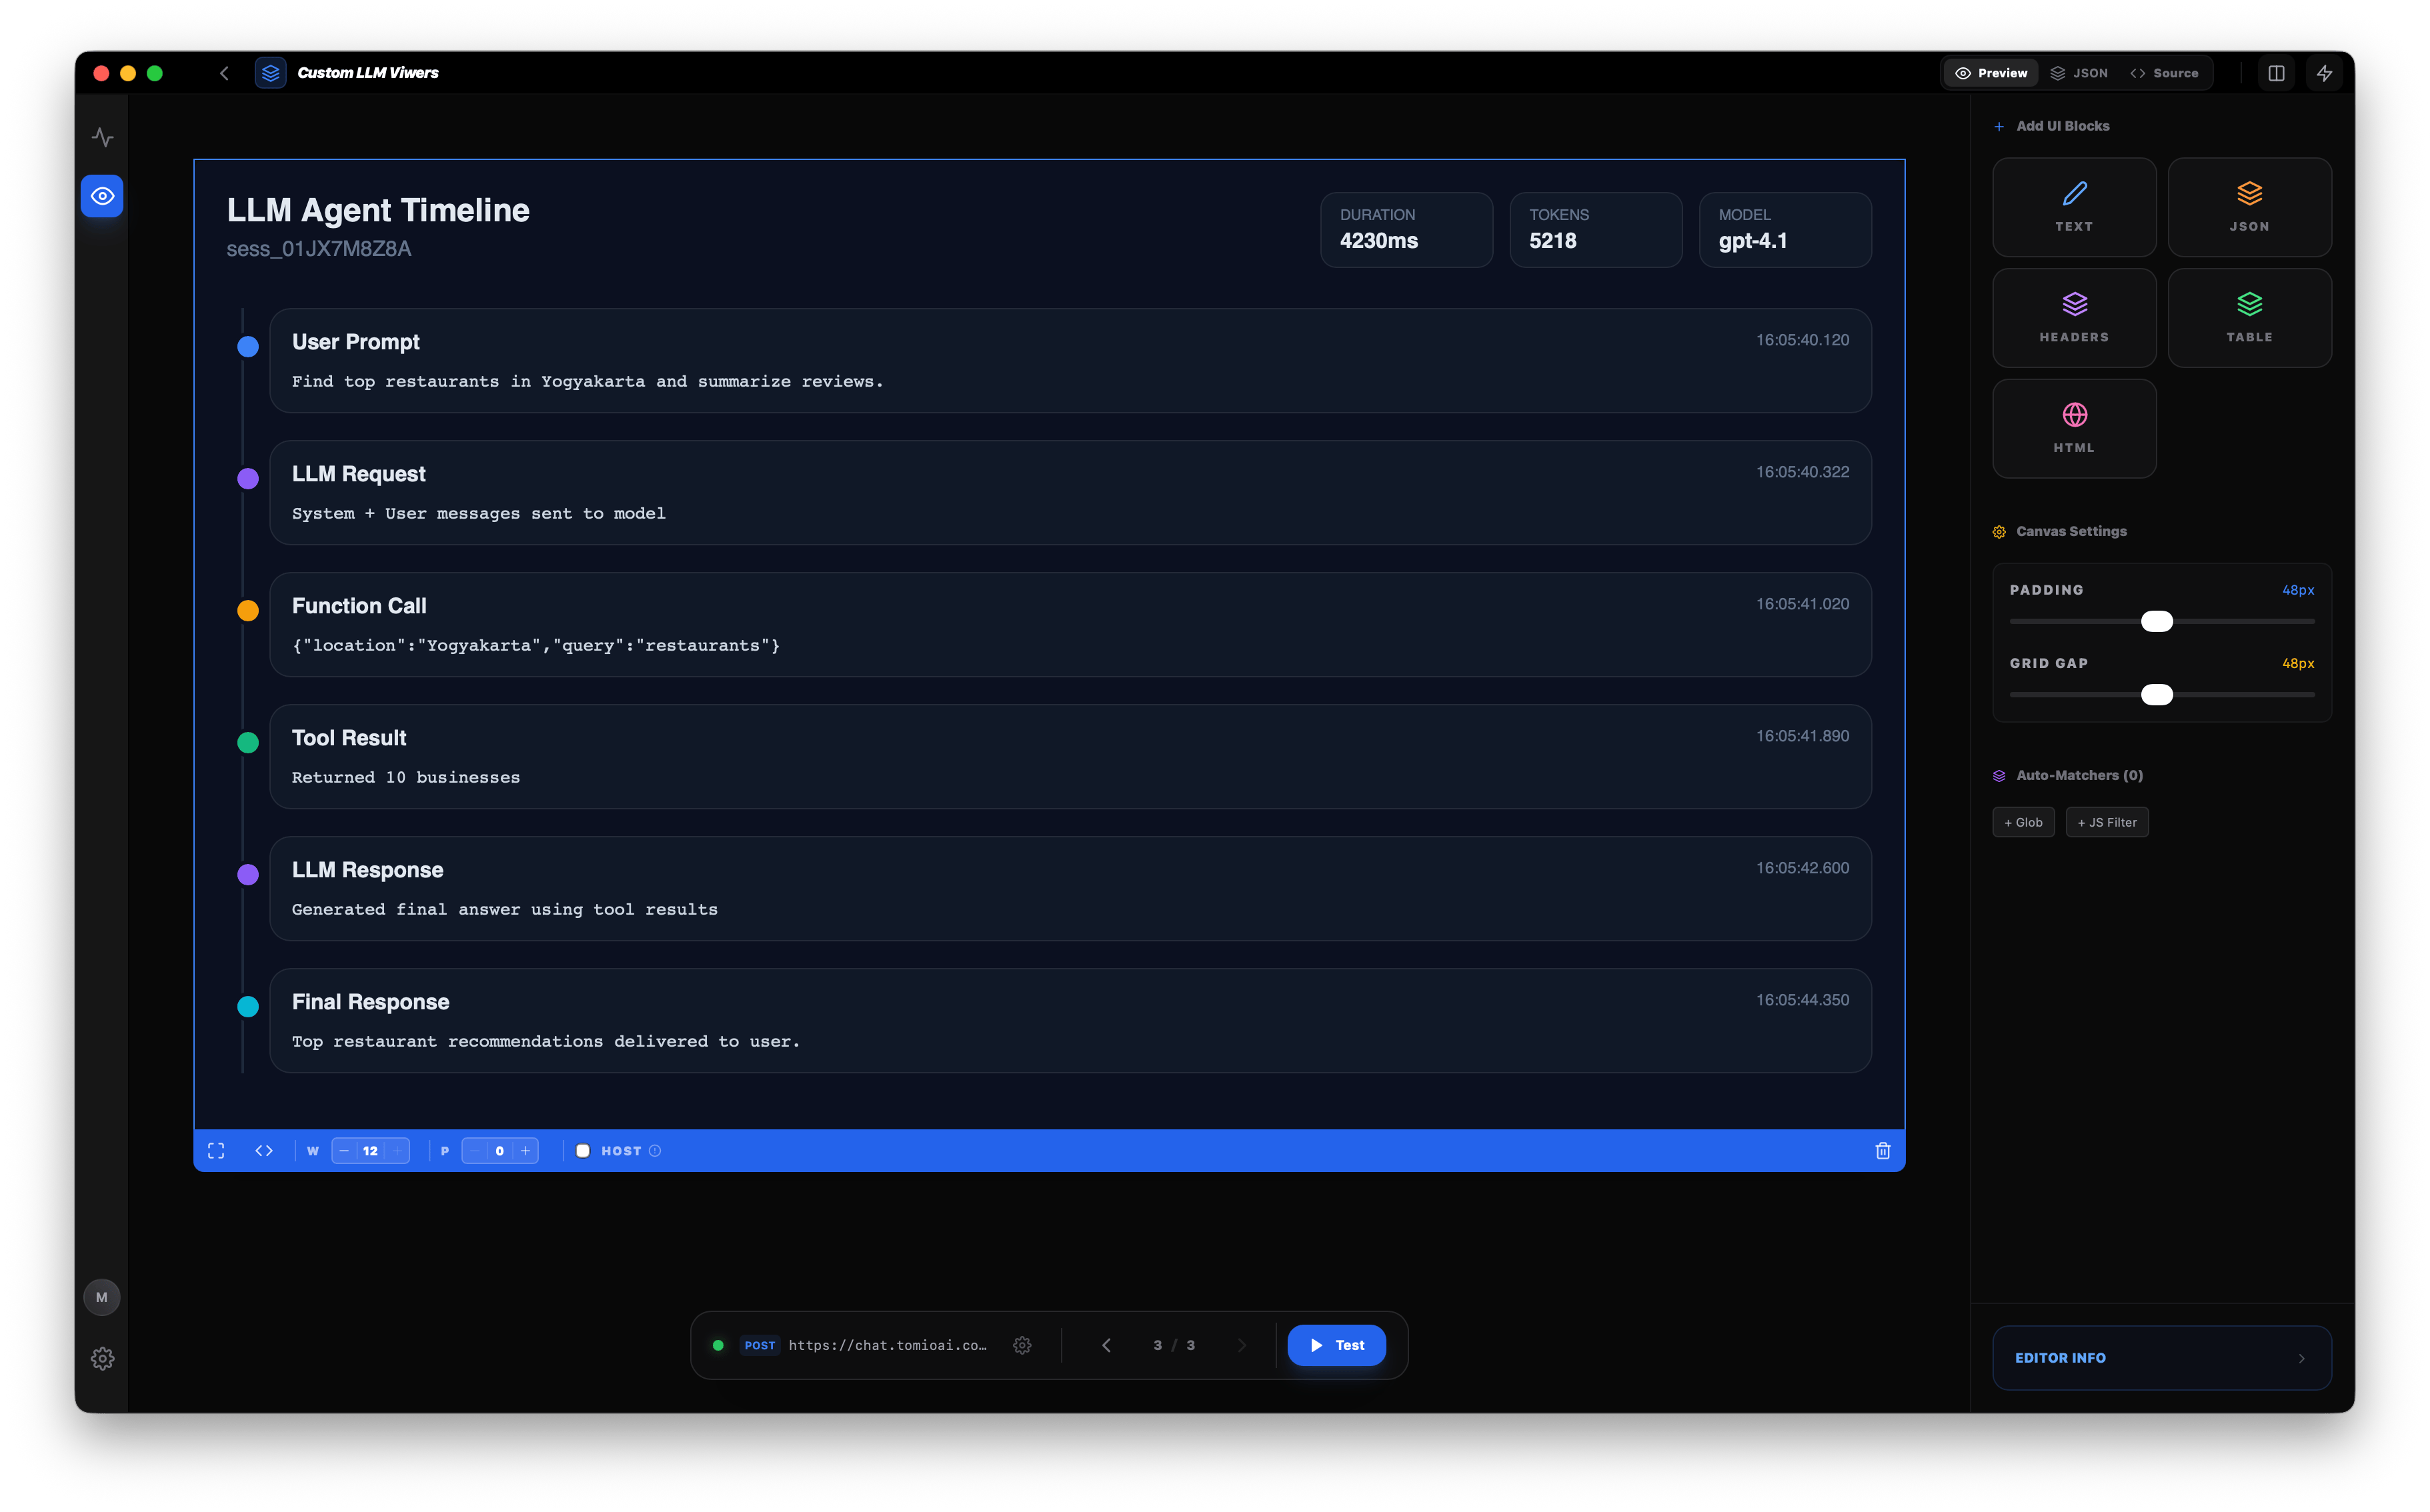
Task: Select the eye viewer sidebar icon
Action: (x=102, y=196)
